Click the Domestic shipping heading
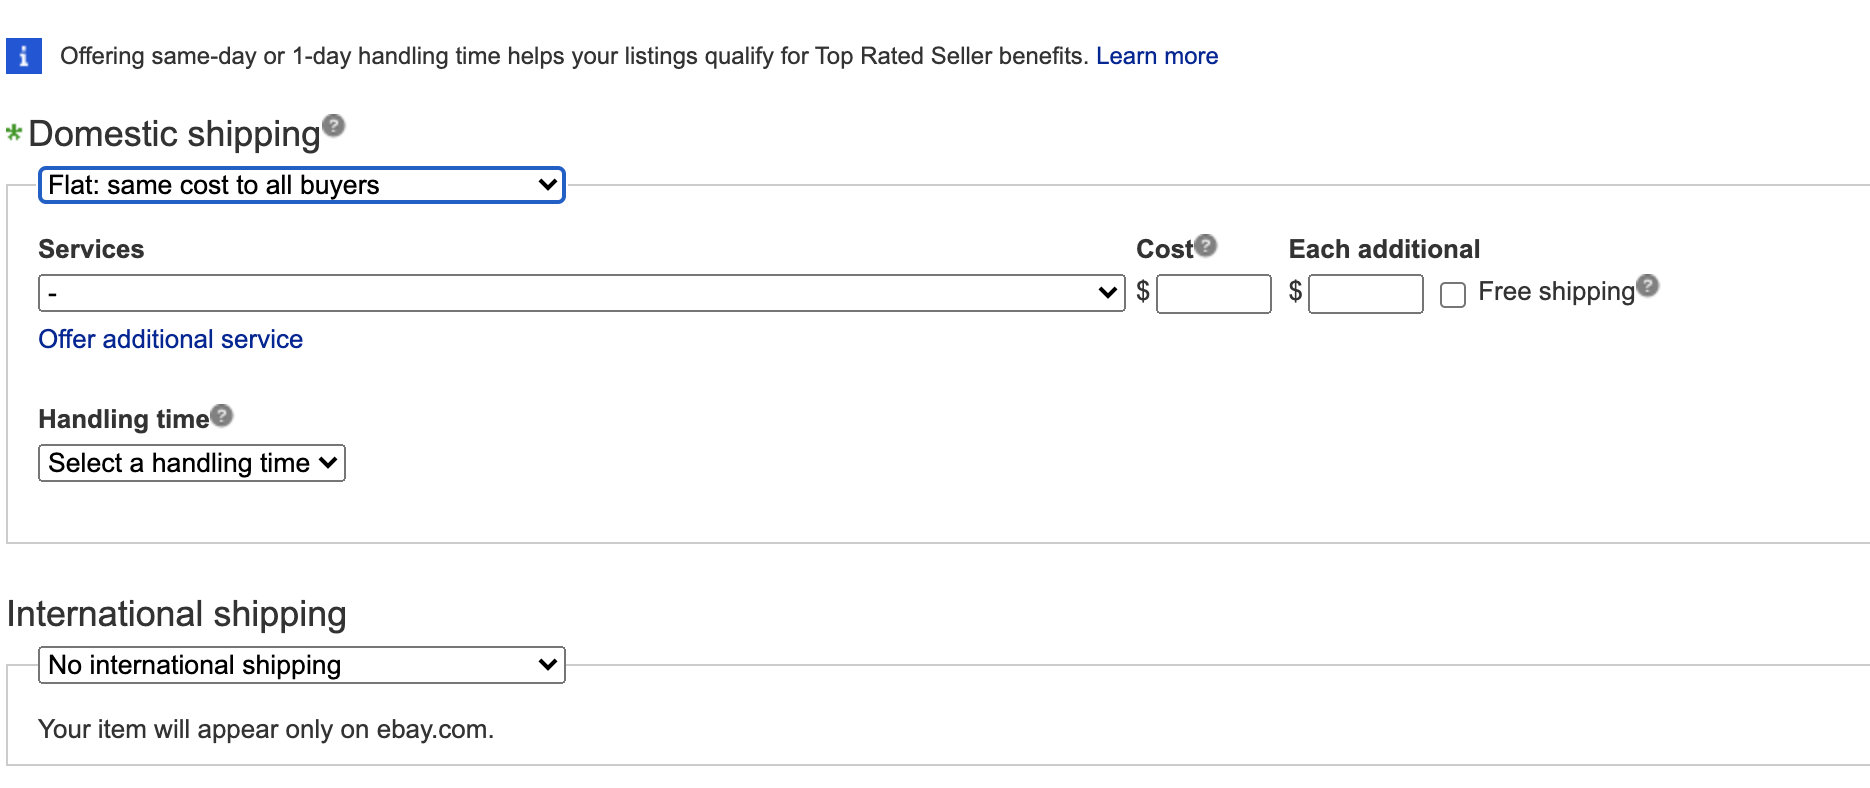 point(174,134)
